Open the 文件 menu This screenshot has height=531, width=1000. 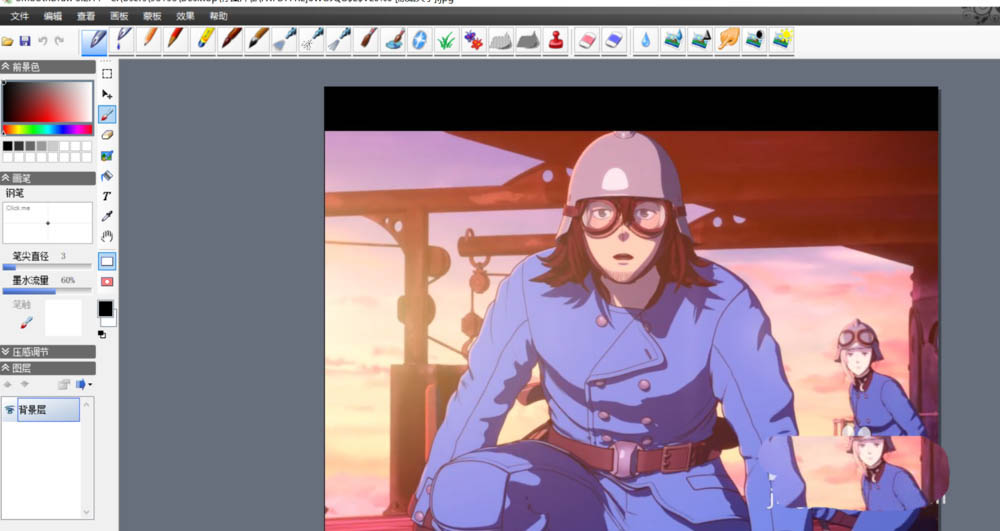coord(20,16)
